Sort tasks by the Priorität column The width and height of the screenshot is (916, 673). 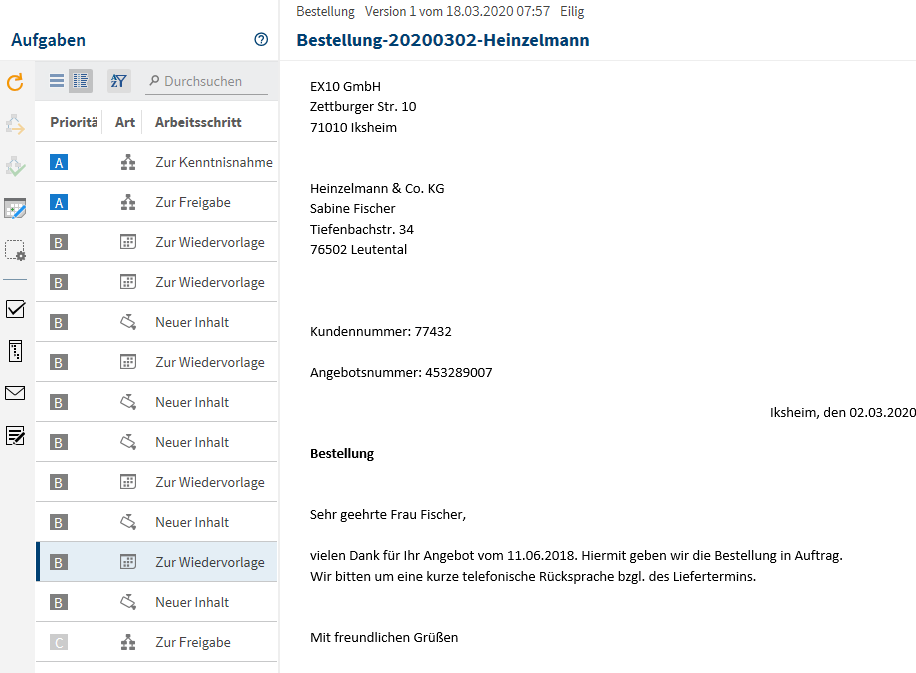[72, 121]
